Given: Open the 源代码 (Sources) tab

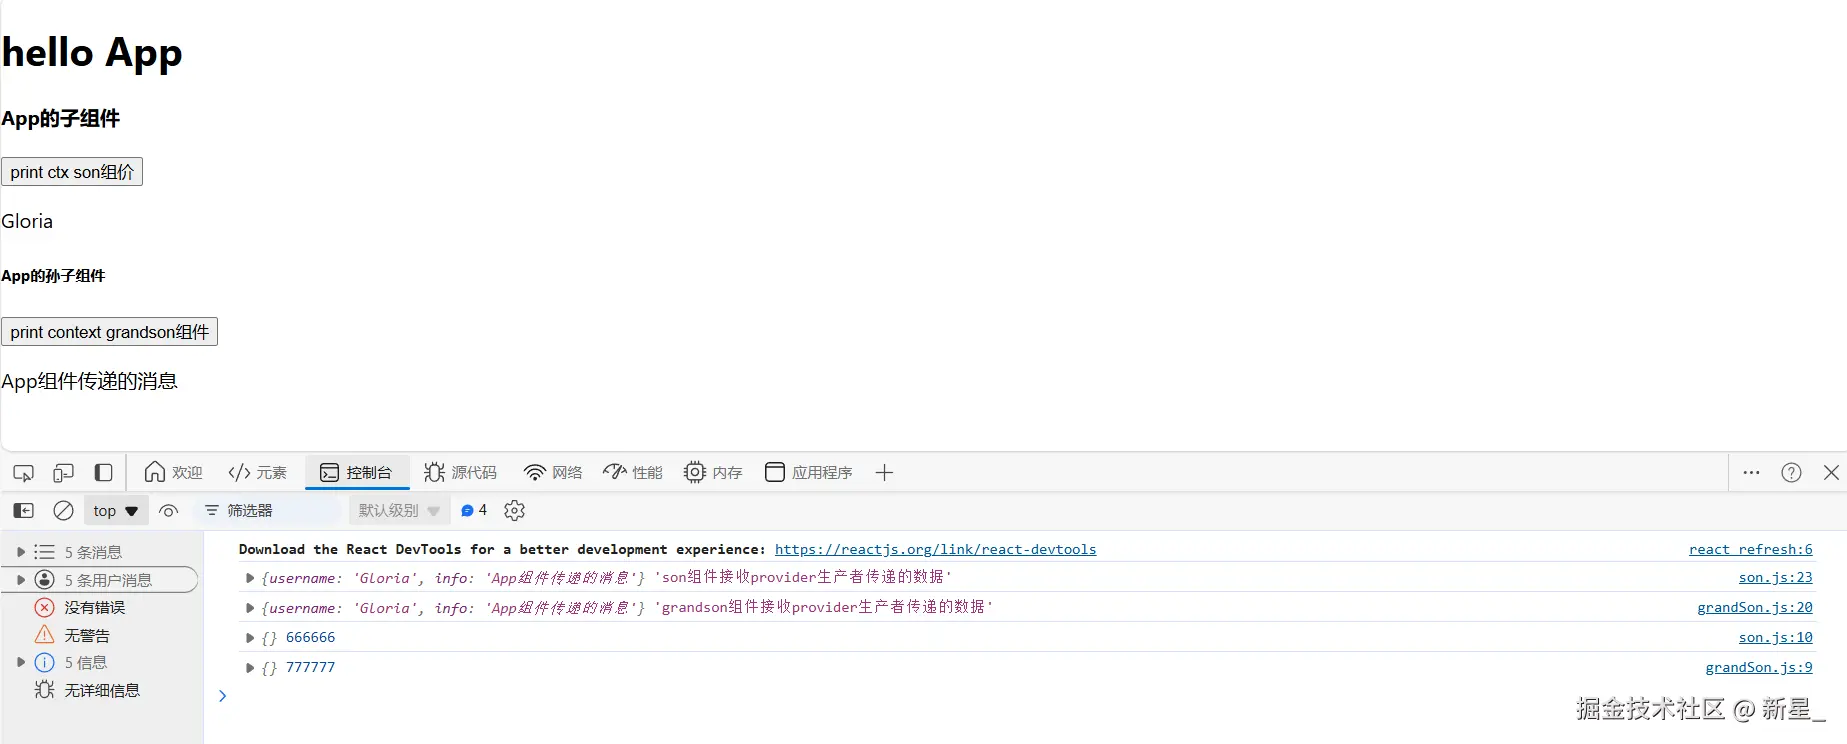Looking at the screenshot, I should pos(460,473).
